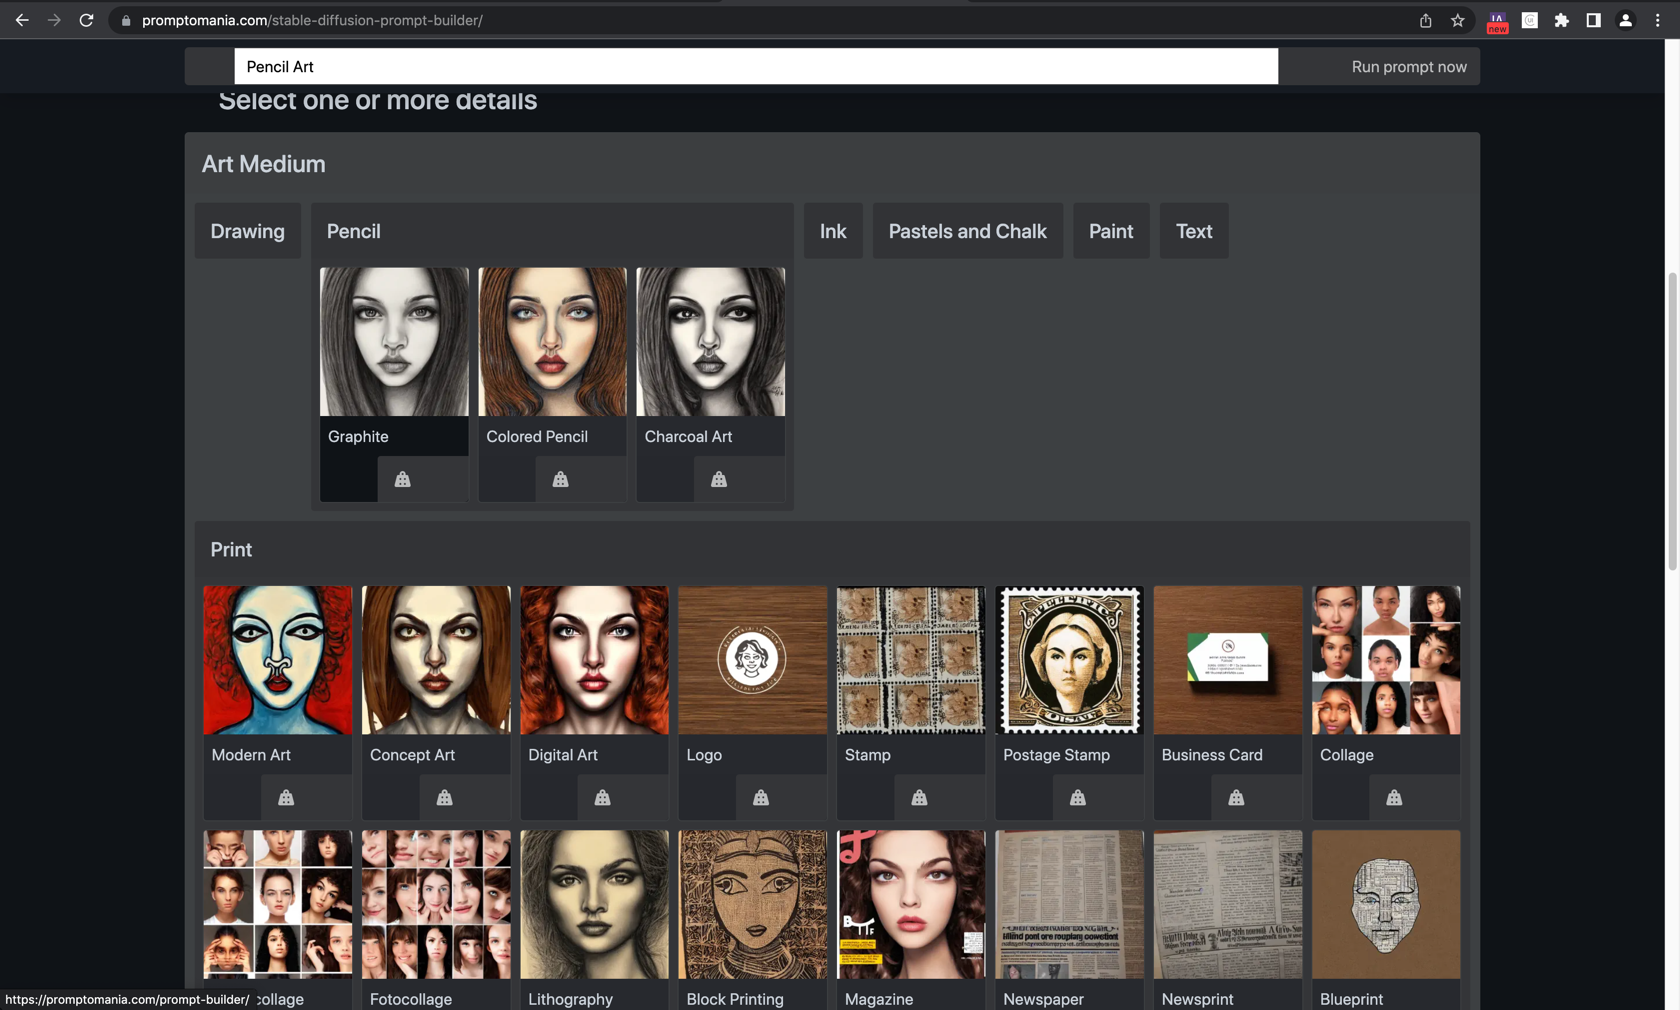Choose the Stamp thumbnail

pyautogui.click(x=911, y=660)
